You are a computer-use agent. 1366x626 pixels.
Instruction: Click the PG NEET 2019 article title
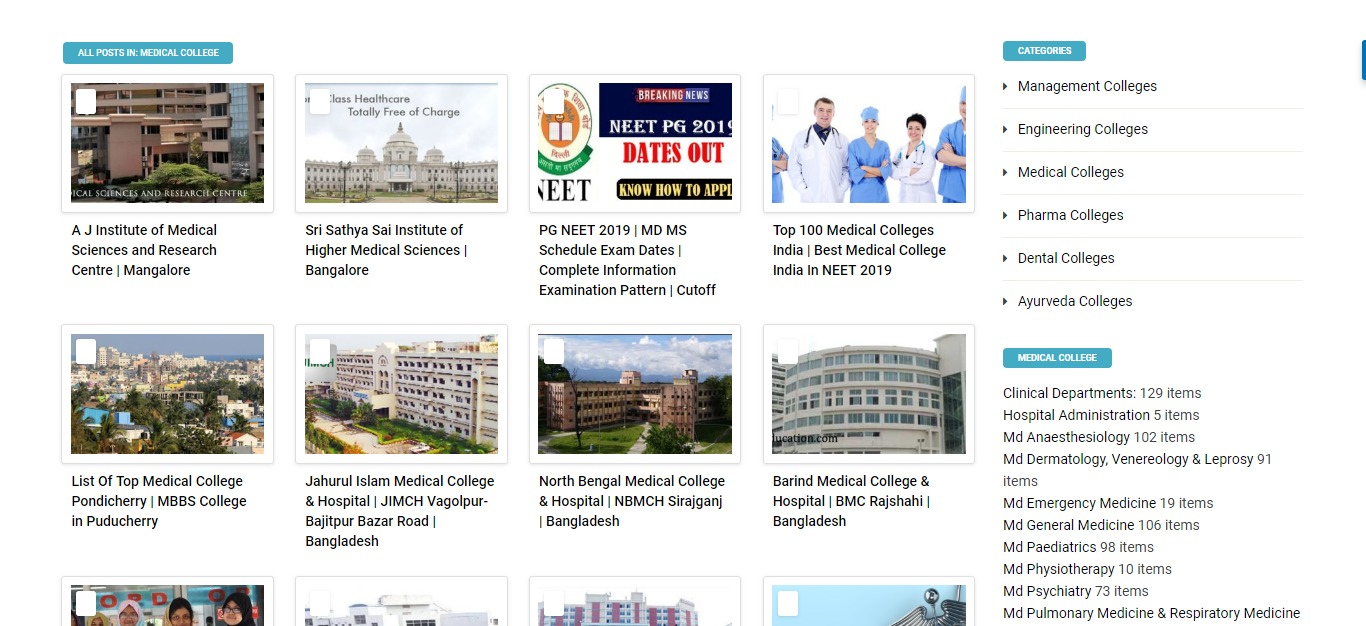click(627, 260)
